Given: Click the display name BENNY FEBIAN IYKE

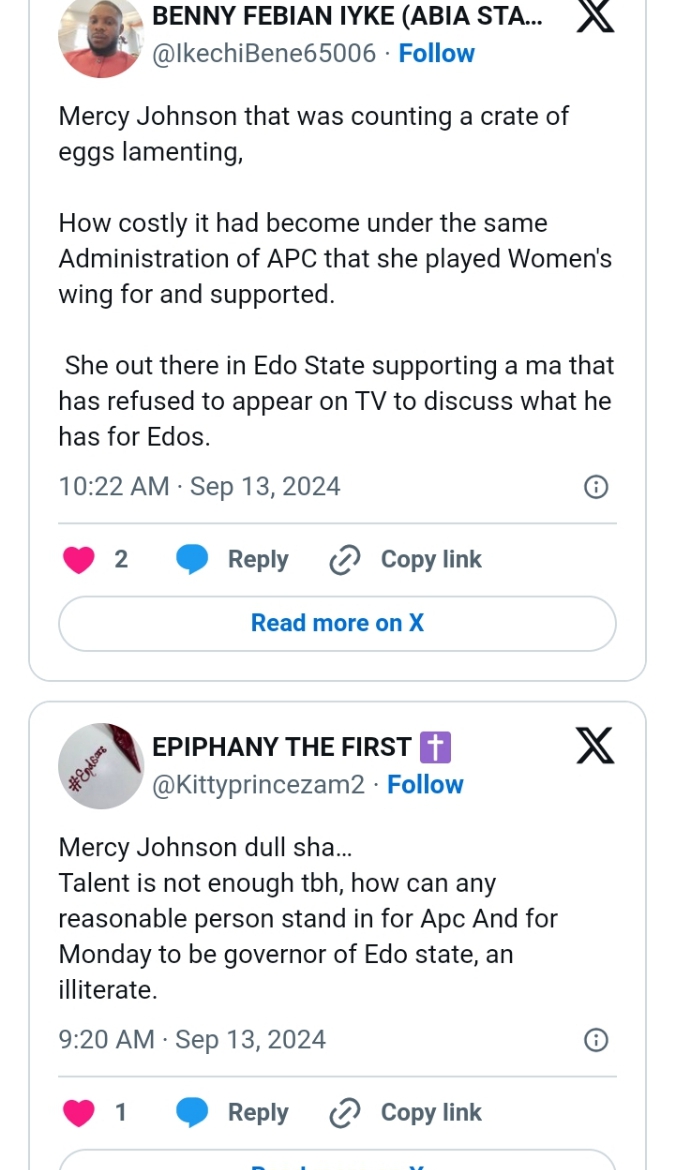Looking at the screenshot, I should click(x=348, y=16).
